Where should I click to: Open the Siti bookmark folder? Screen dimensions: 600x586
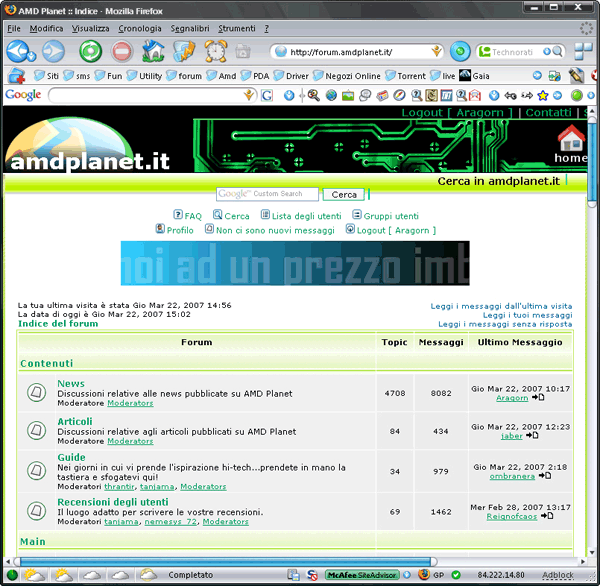(46, 76)
